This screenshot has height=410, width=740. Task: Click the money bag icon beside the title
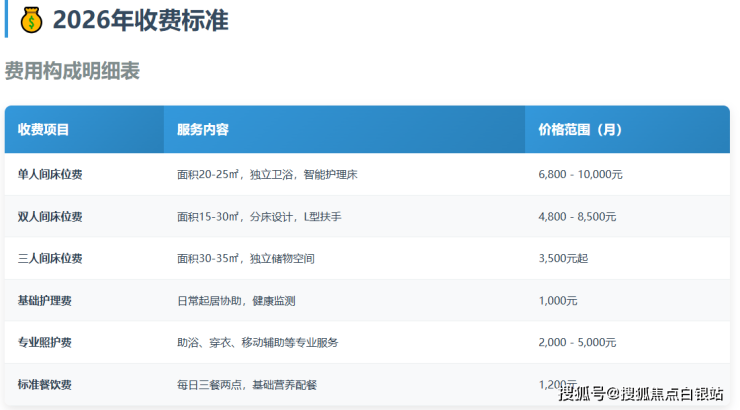[31, 19]
